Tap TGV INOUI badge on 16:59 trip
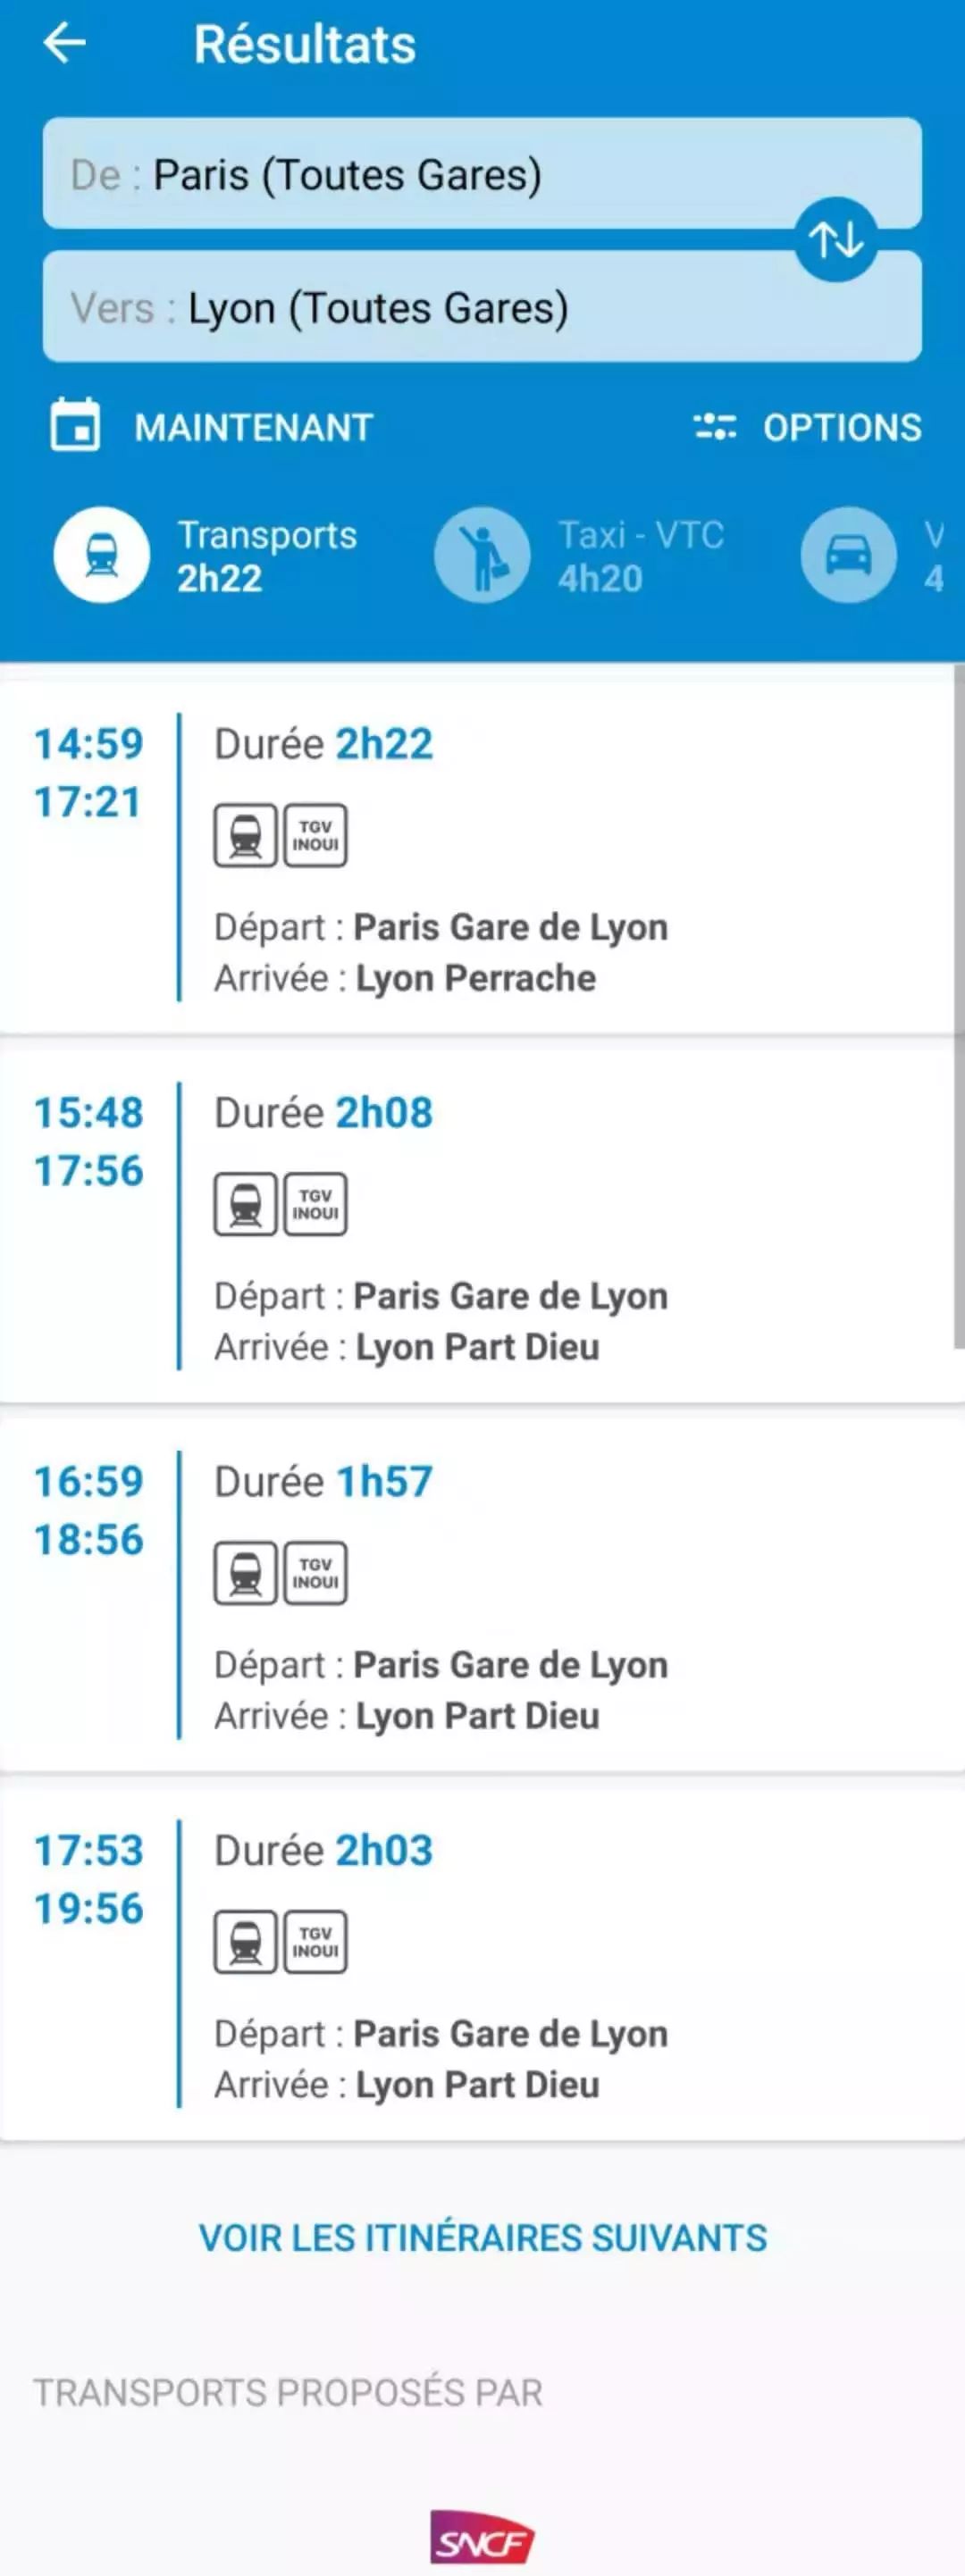 315,1573
